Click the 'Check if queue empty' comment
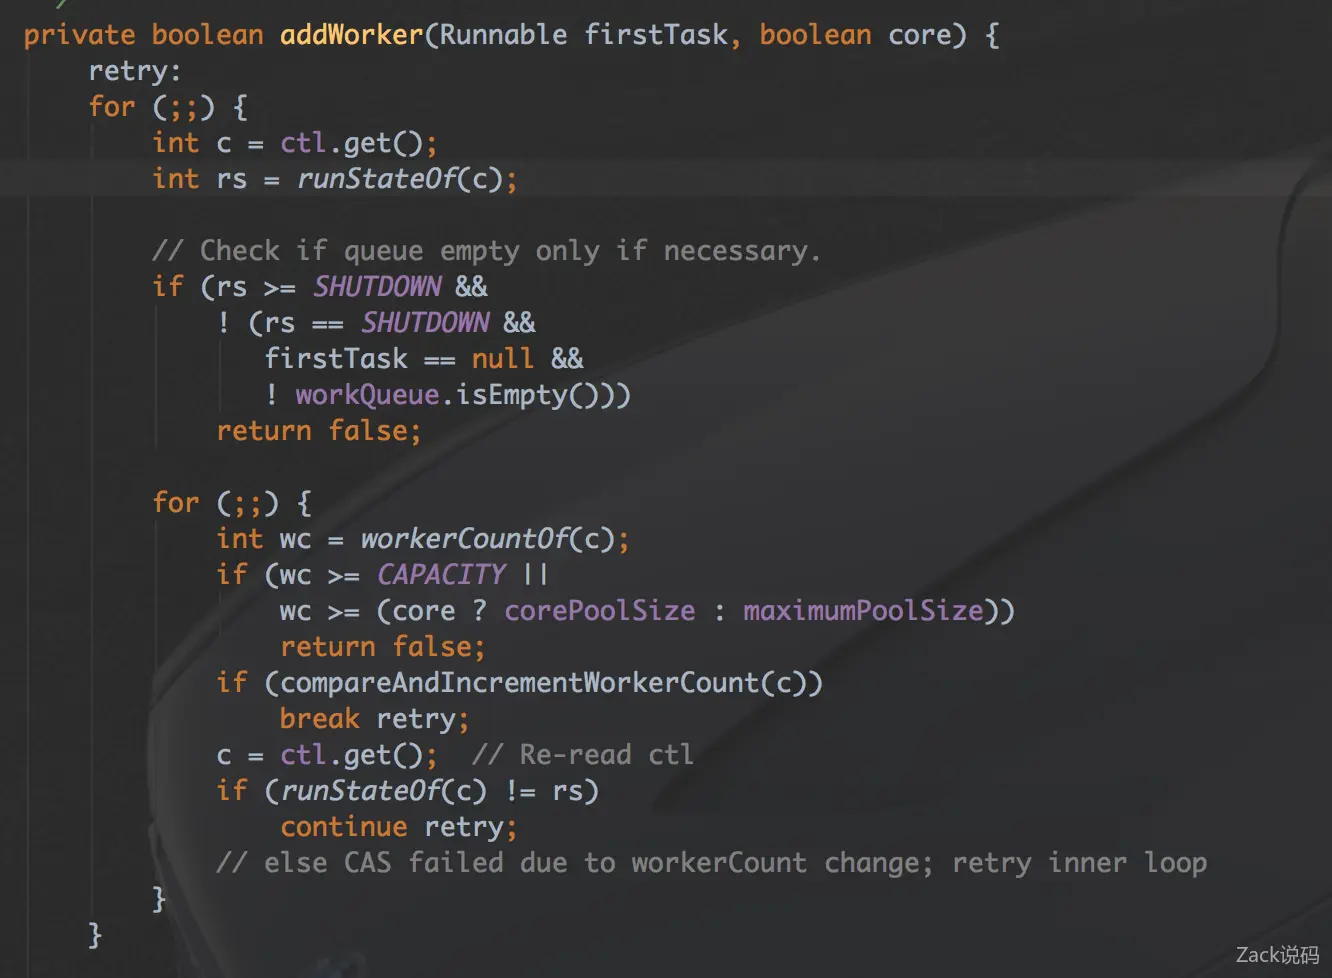Screen dimensions: 1332x978 (x=486, y=251)
